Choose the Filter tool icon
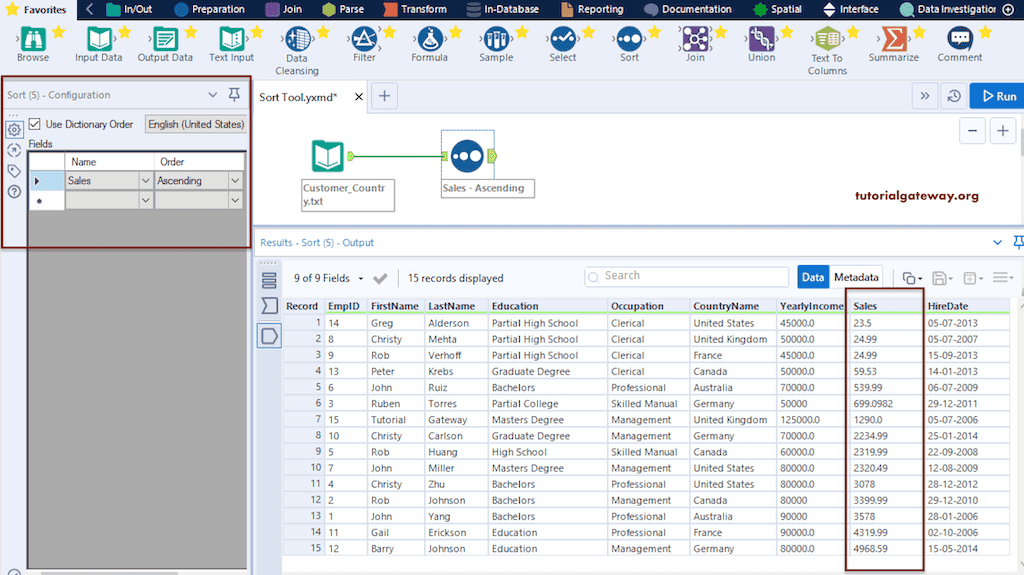 [x=365, y=40]
